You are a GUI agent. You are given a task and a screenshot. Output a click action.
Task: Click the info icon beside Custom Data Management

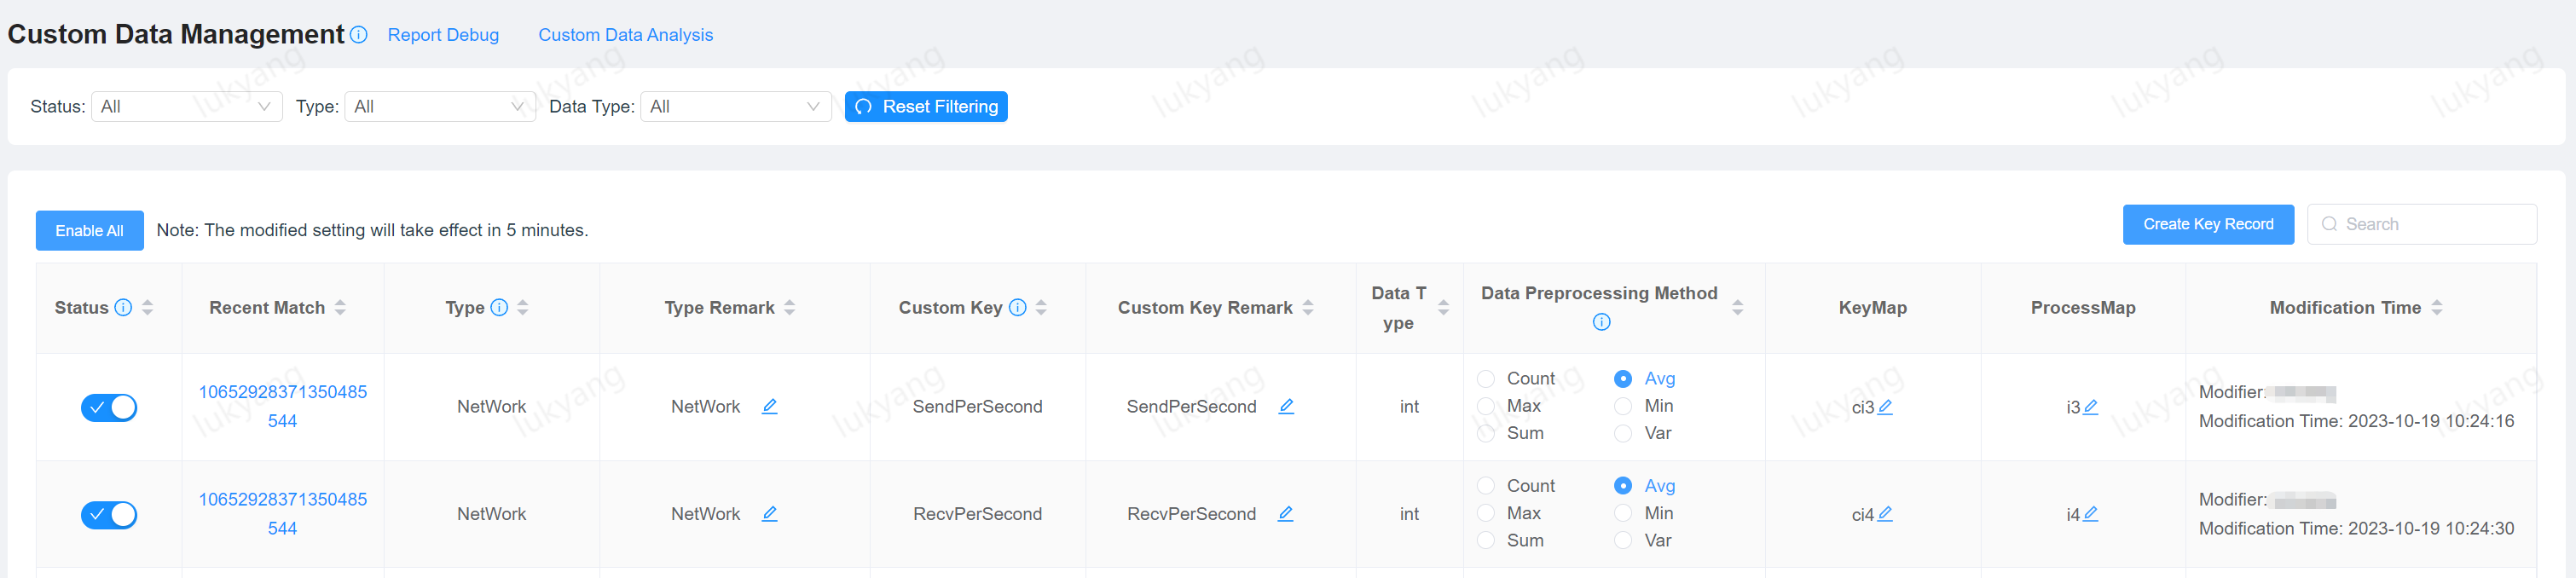[x=359, y=35]
